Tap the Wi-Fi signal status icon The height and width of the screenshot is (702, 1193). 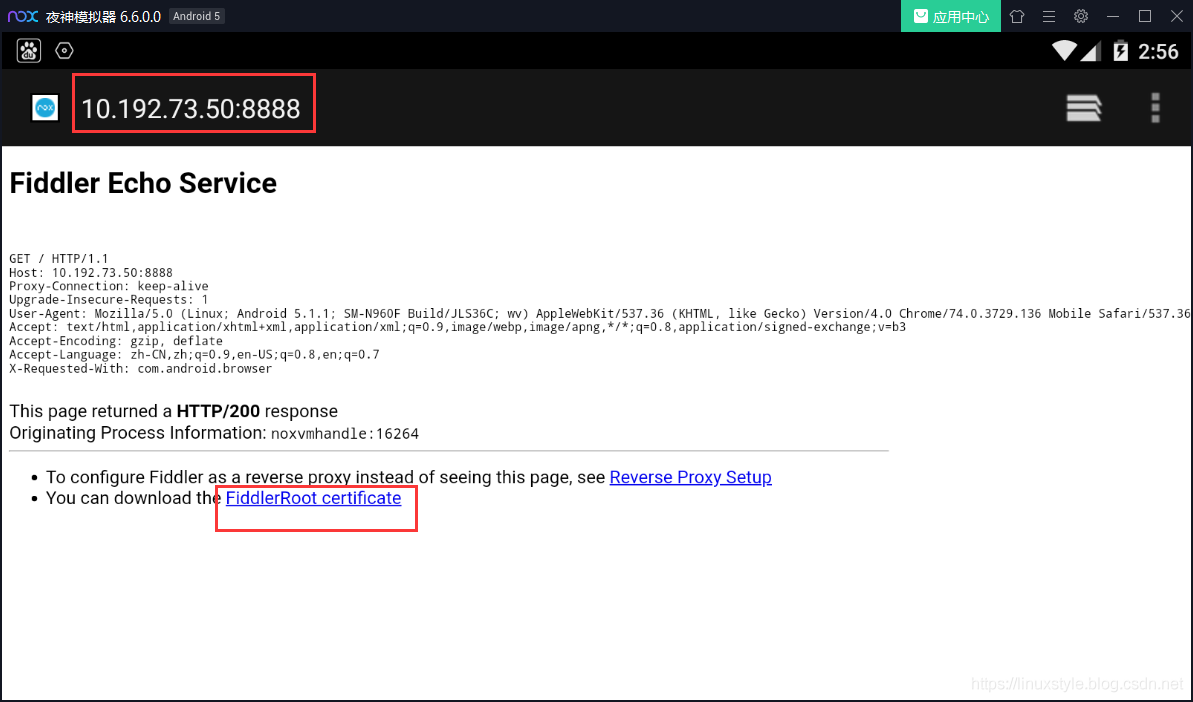(1064, 51)
